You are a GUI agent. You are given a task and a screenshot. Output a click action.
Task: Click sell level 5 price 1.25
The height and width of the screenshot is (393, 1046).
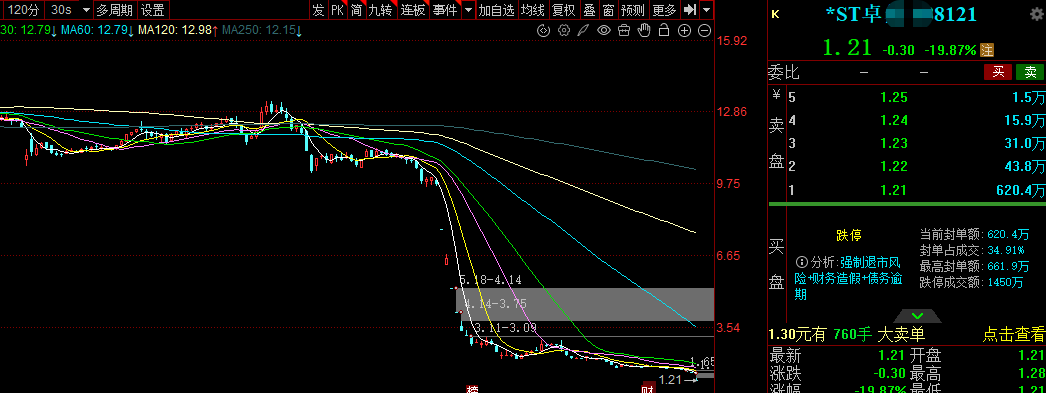893,97
